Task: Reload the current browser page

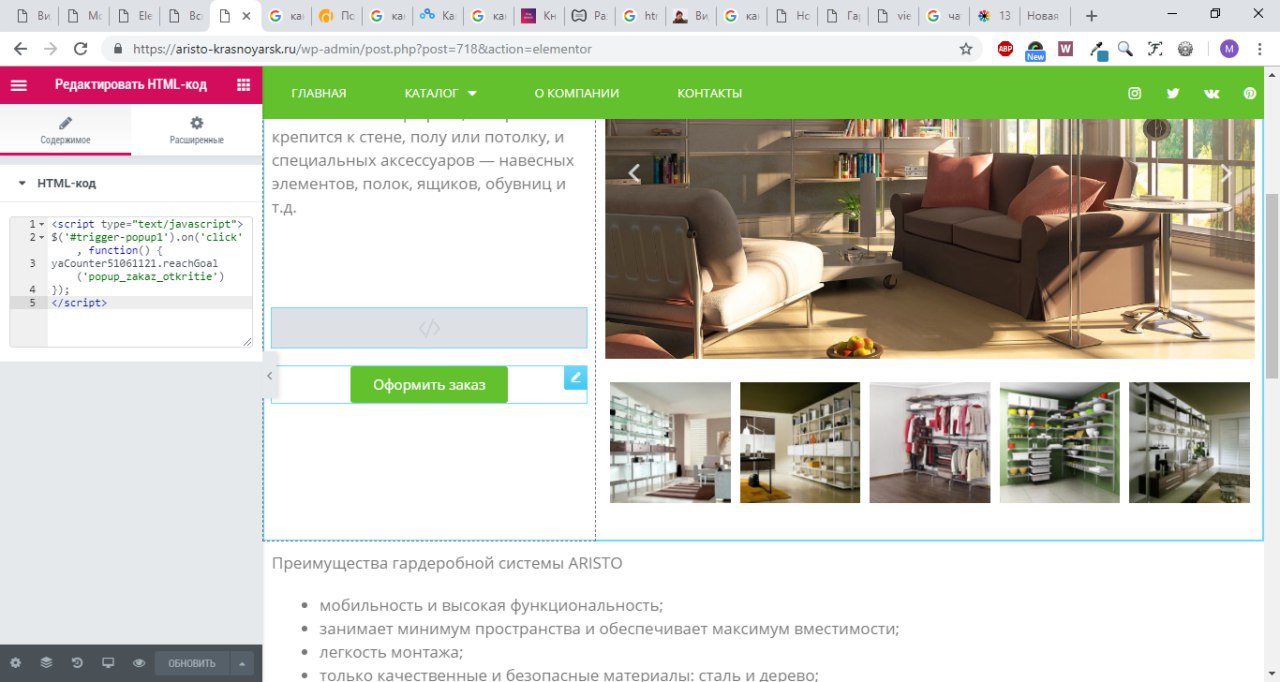Action: tap(81, 48)
